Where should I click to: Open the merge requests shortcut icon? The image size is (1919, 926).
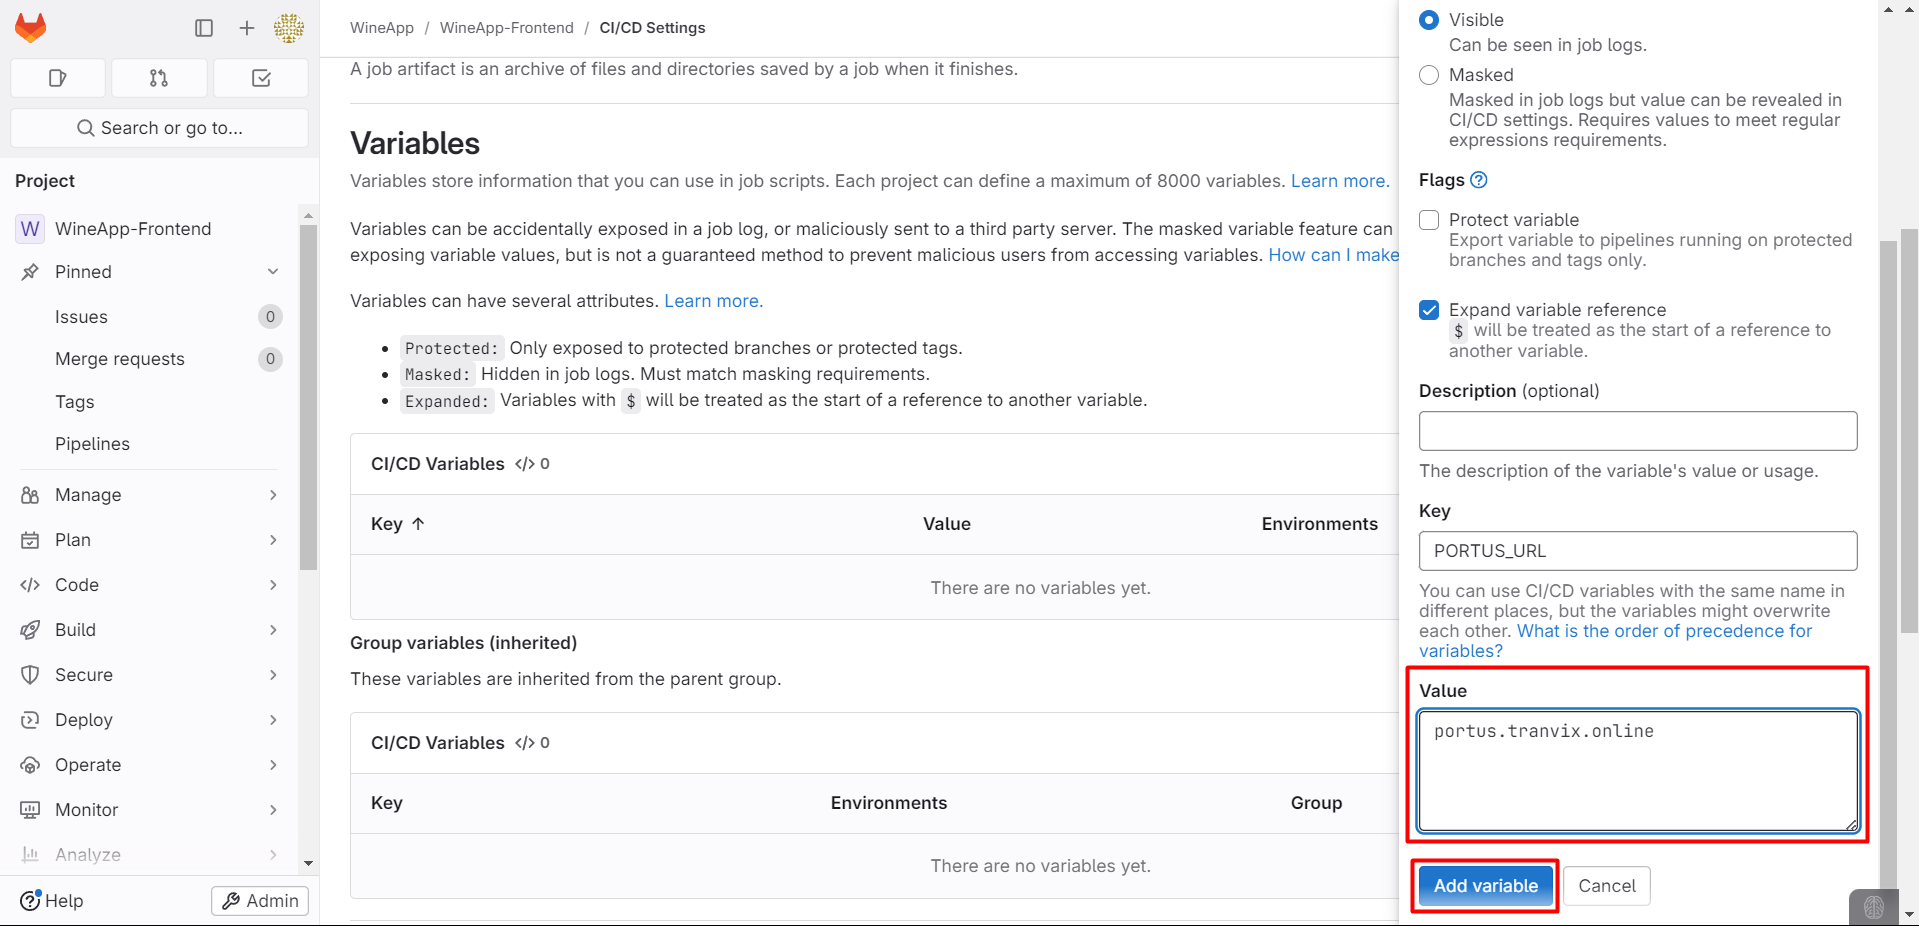pyautogui.click(x=159, y=78)
